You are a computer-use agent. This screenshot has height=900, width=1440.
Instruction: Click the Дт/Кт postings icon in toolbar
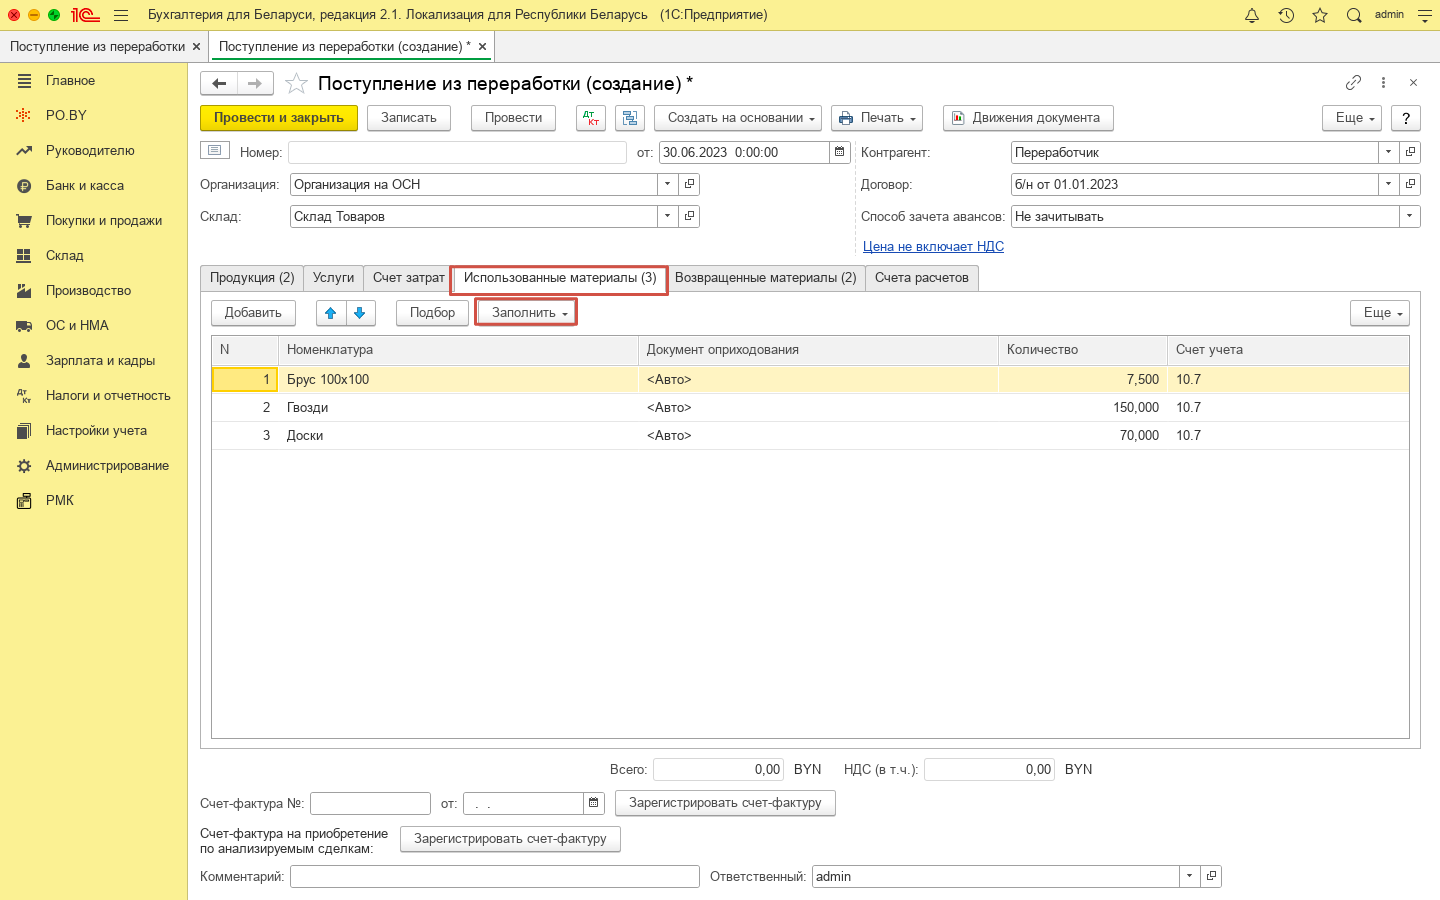click(591, 118)
